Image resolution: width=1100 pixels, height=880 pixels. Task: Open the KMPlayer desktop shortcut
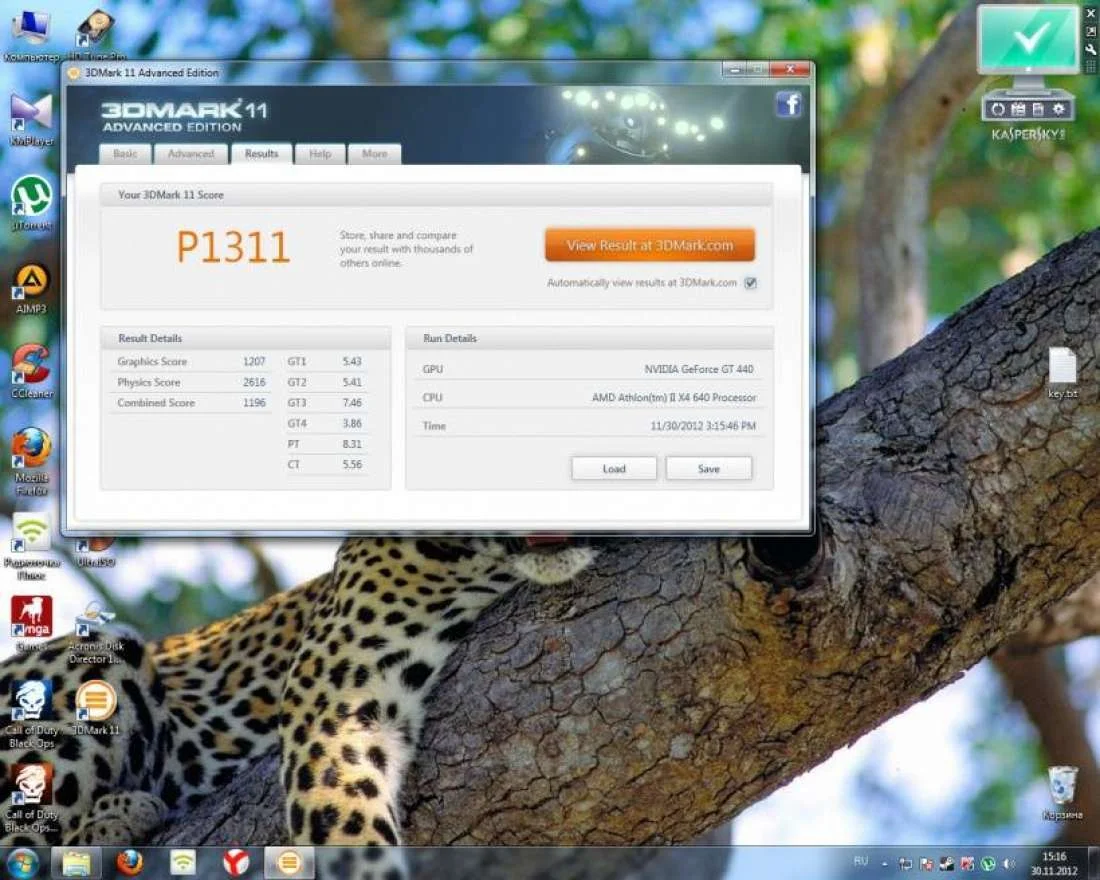pyautogui.click(x=32, y=119)
